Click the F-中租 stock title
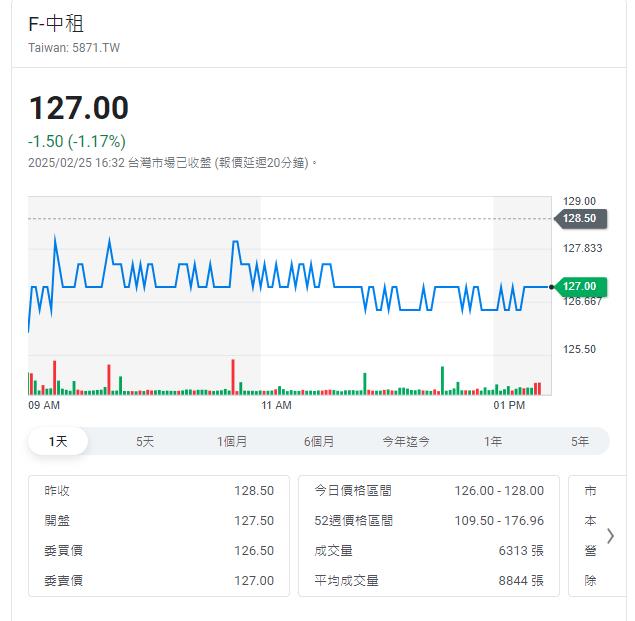Image resolution: width=635 pixels, height=621 pixels. pyautogui.click(x=56, y=23)
